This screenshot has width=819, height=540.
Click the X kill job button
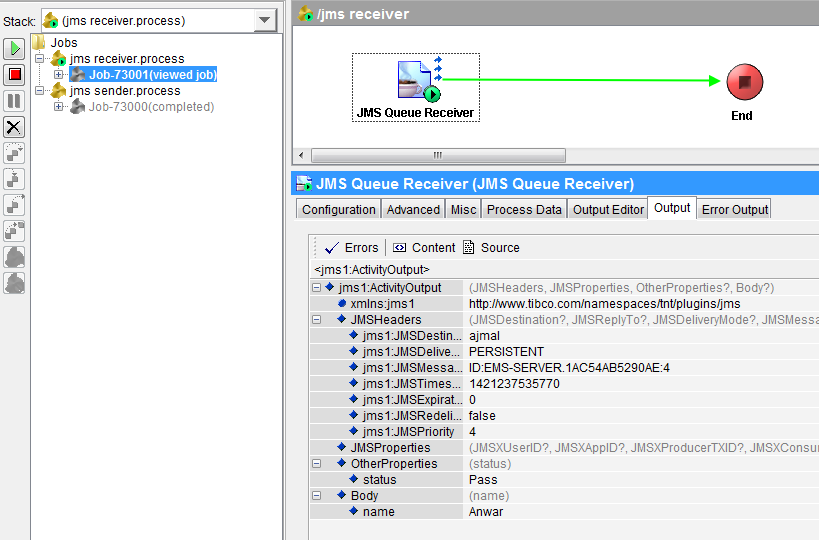coord(14,127)
